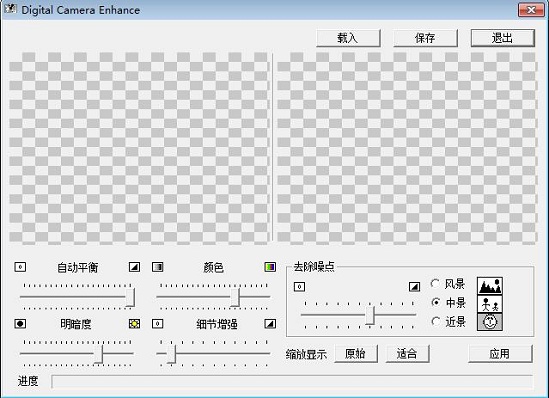
Task: Click the two-people medium scene icon
Action: (x=489, y=304)
